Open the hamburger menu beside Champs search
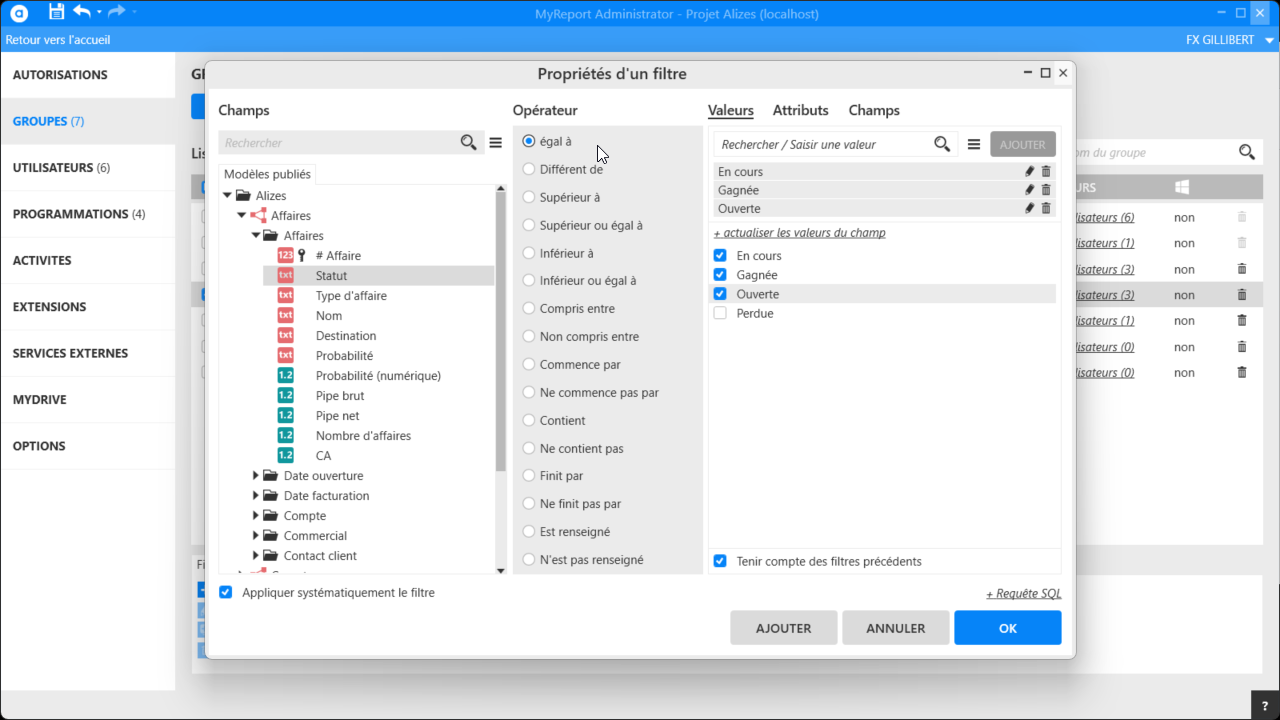This screenshot has width=1280, height=720. 495,143
